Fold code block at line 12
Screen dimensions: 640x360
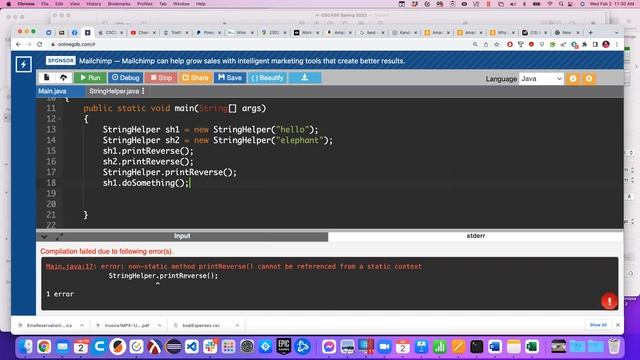[60, 119]
